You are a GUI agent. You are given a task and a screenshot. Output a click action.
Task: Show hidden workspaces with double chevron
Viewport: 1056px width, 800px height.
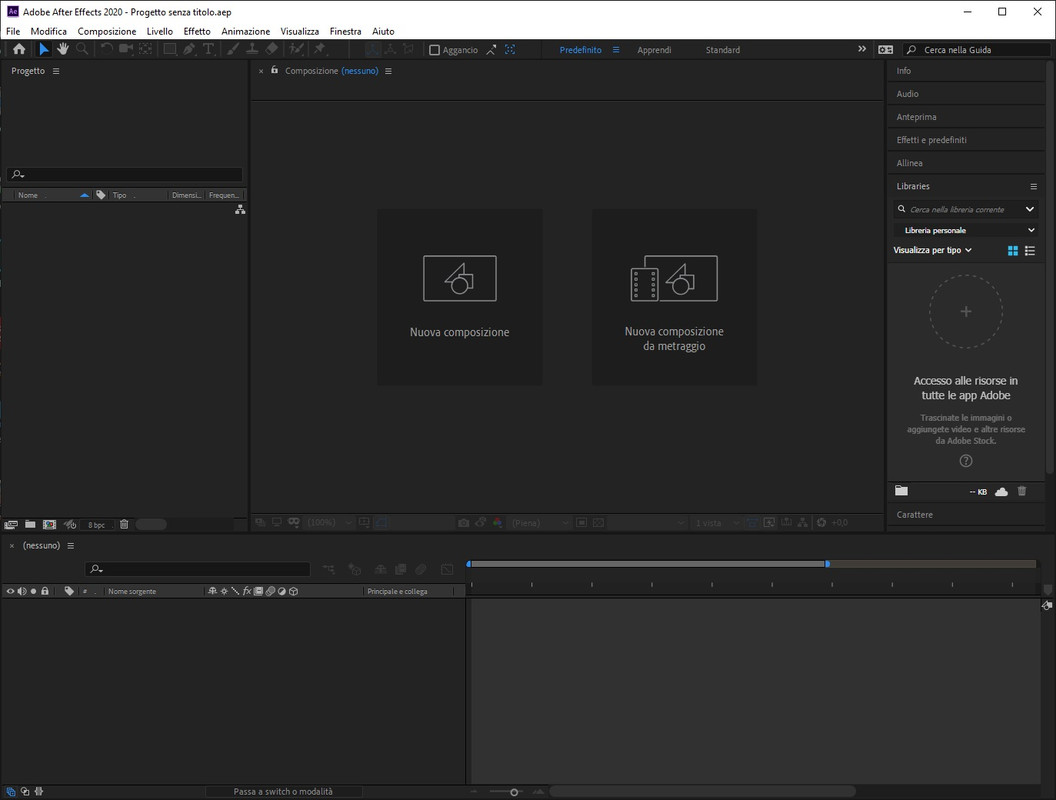pos(862,49)
